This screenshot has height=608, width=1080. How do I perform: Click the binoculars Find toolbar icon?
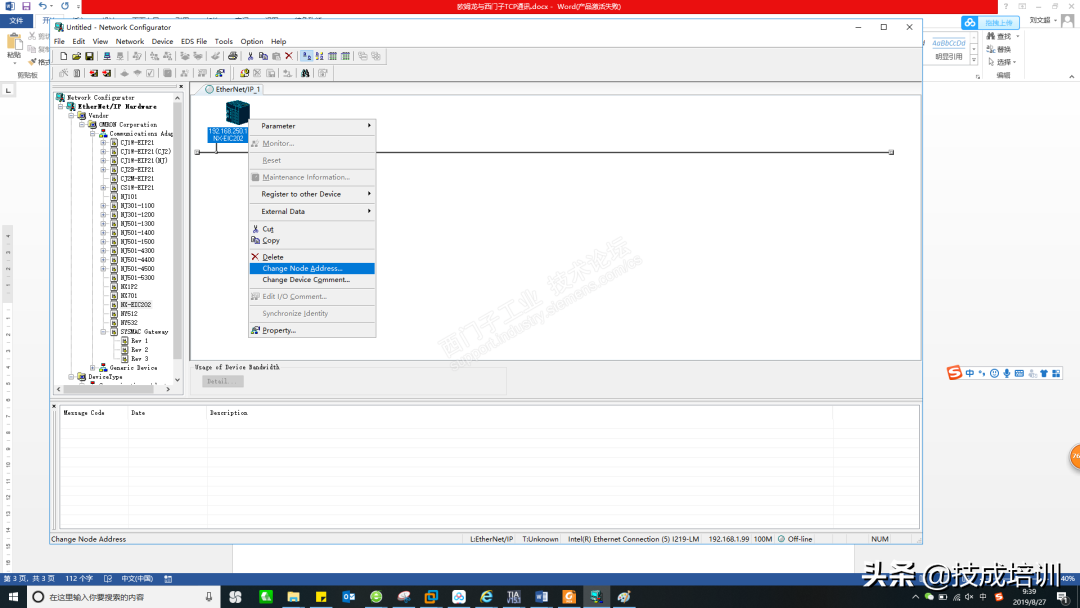click(x=305, y=73)
